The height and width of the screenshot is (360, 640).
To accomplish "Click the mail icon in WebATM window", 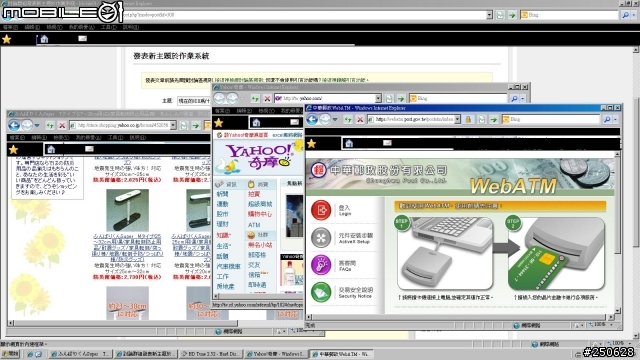I will pyautogui.click(x=387, y=142).
